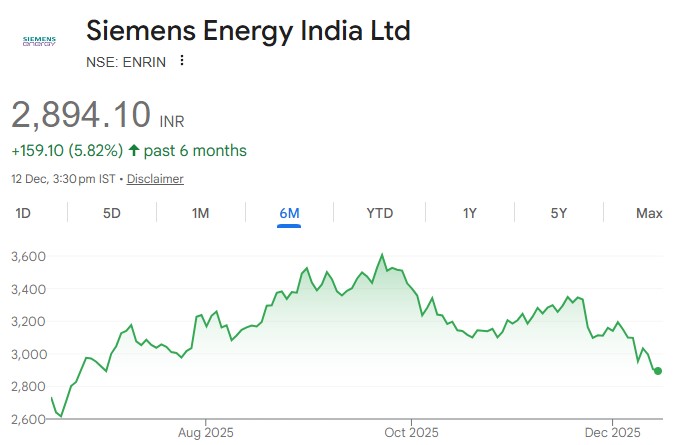
Task: Show the 5Y price chart
Action: click(558, 213)
